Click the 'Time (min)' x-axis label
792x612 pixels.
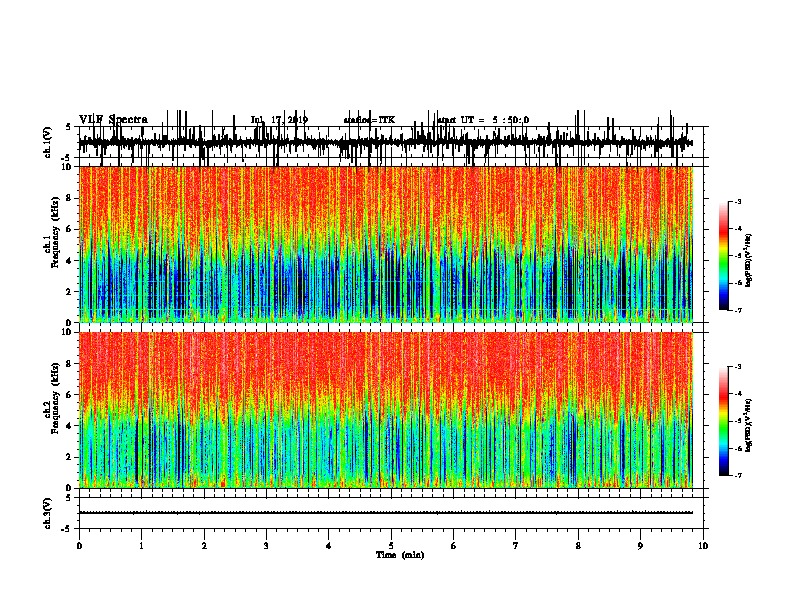[400, 555]
